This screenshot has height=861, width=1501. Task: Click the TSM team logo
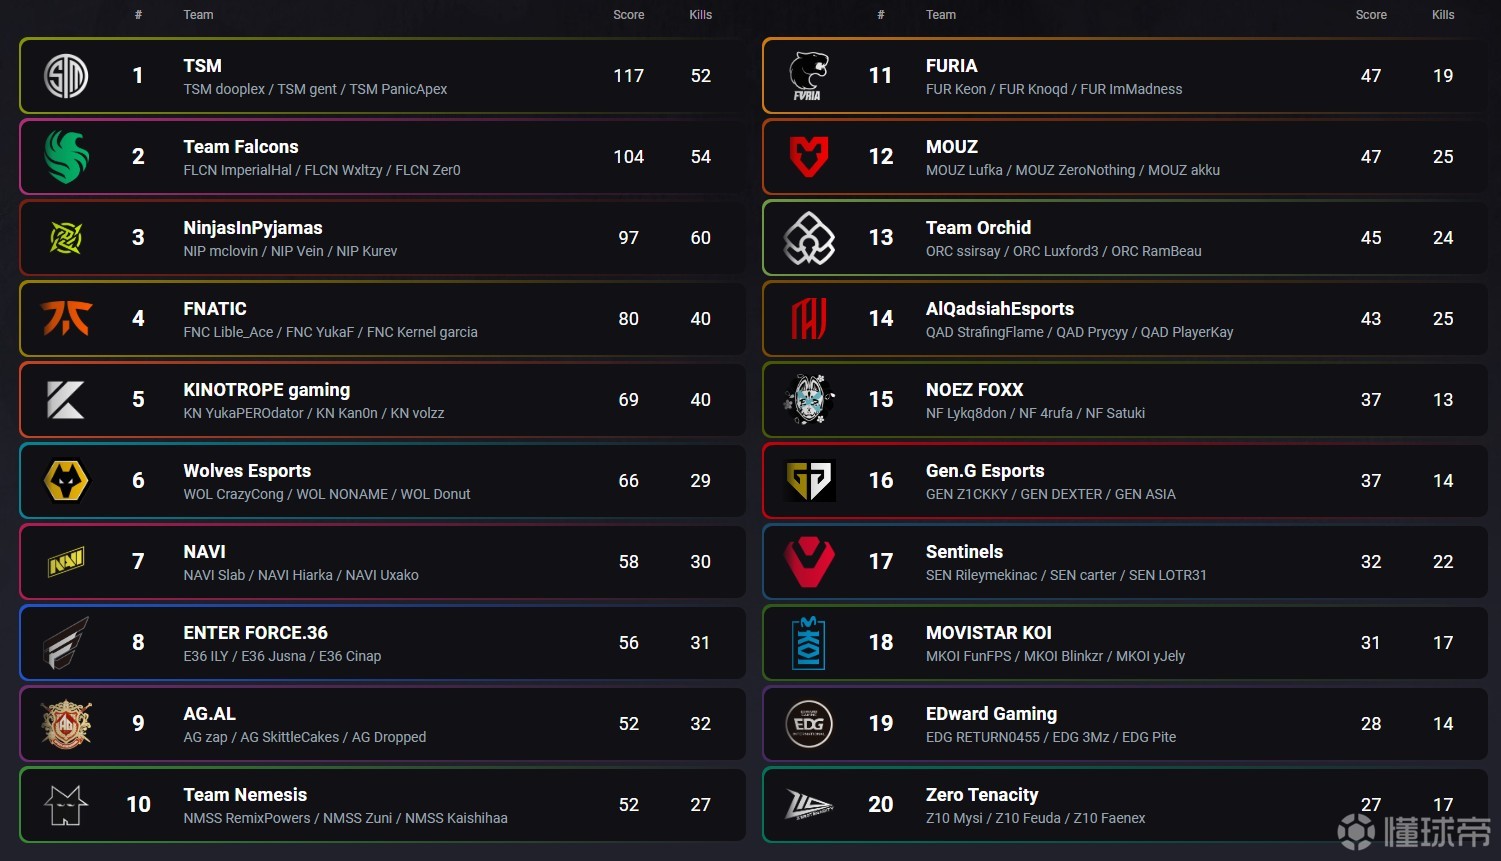tap(67, 76)
